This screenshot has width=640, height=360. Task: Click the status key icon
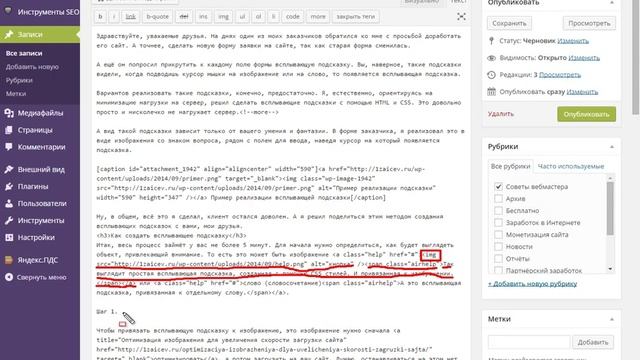[491, 41]
